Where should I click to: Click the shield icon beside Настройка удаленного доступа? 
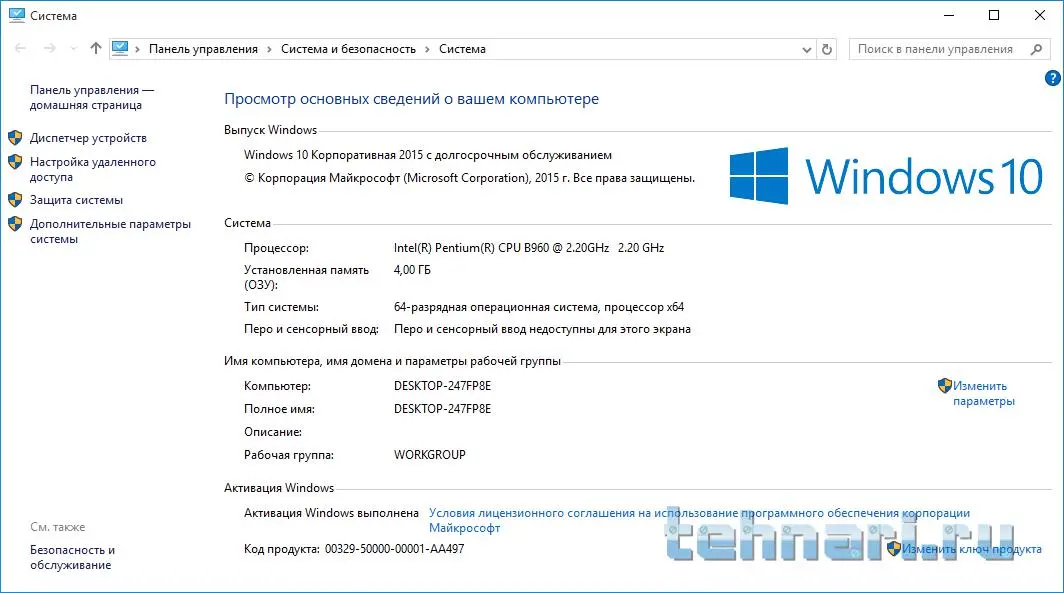click(x=15, y=161)
